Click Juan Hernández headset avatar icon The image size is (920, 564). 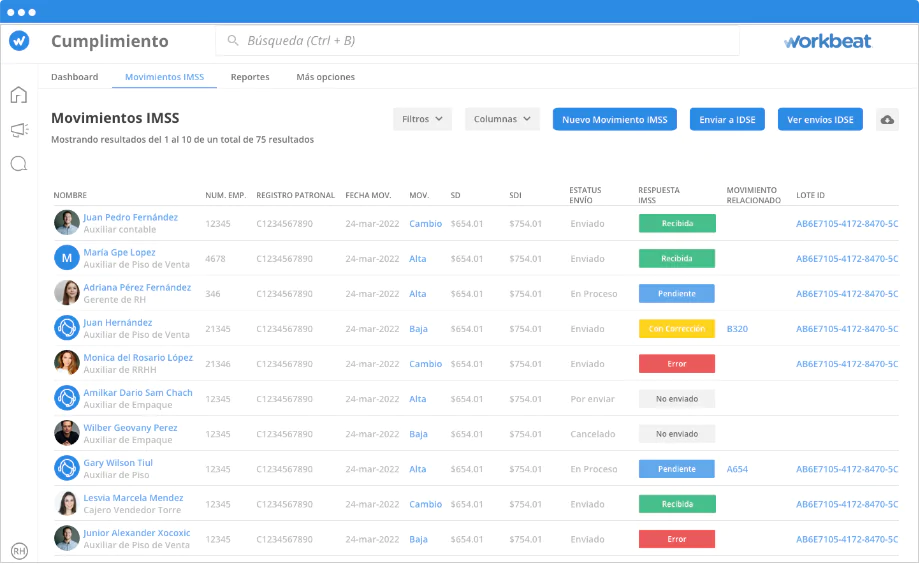[x=67, y=328]
